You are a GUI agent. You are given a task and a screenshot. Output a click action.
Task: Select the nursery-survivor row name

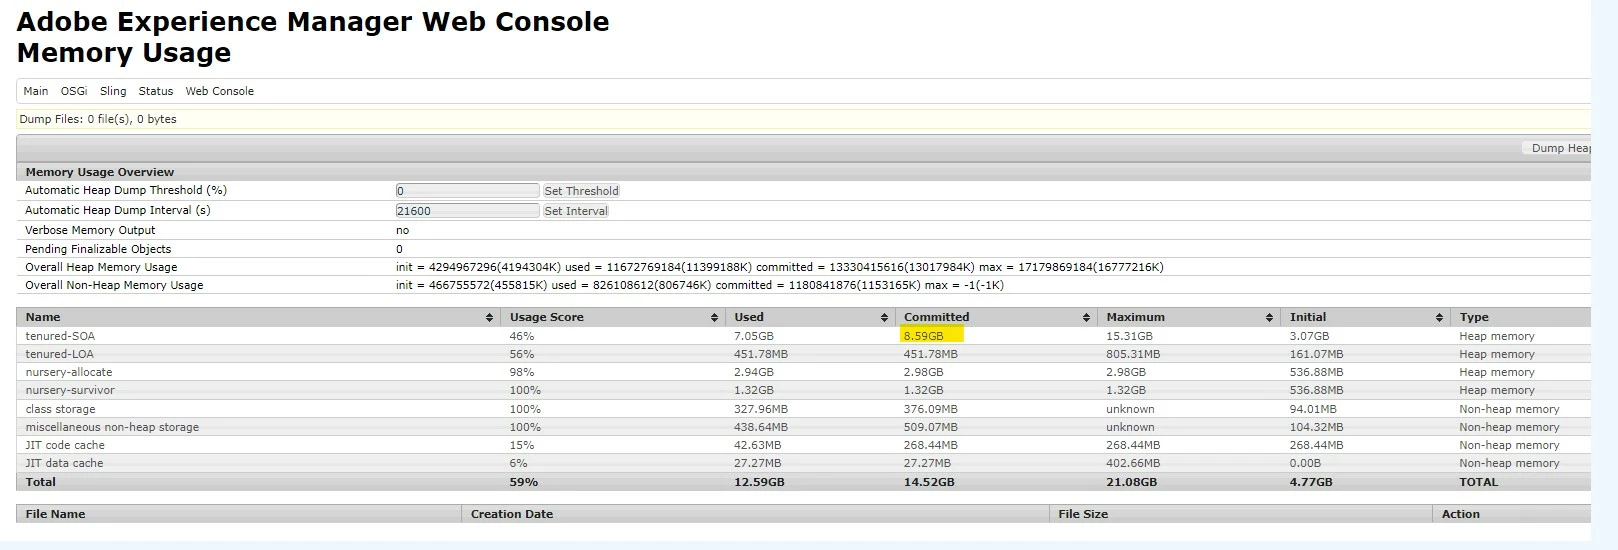tap(70, 390)
